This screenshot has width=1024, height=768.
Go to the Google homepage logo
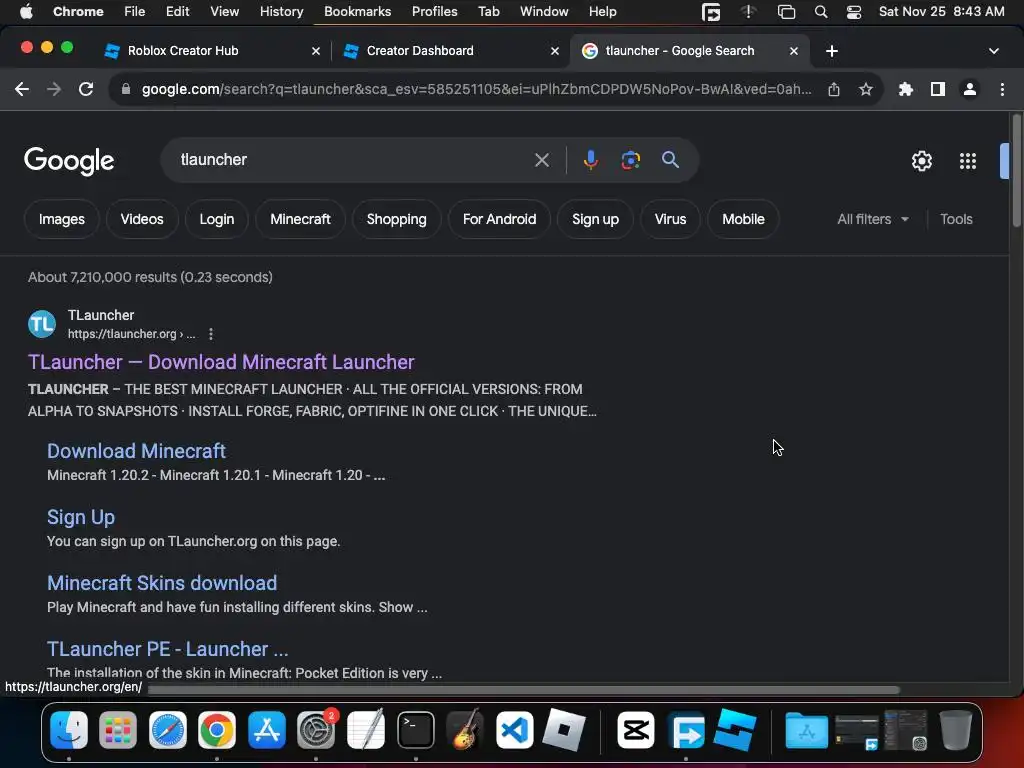(69, 161)
